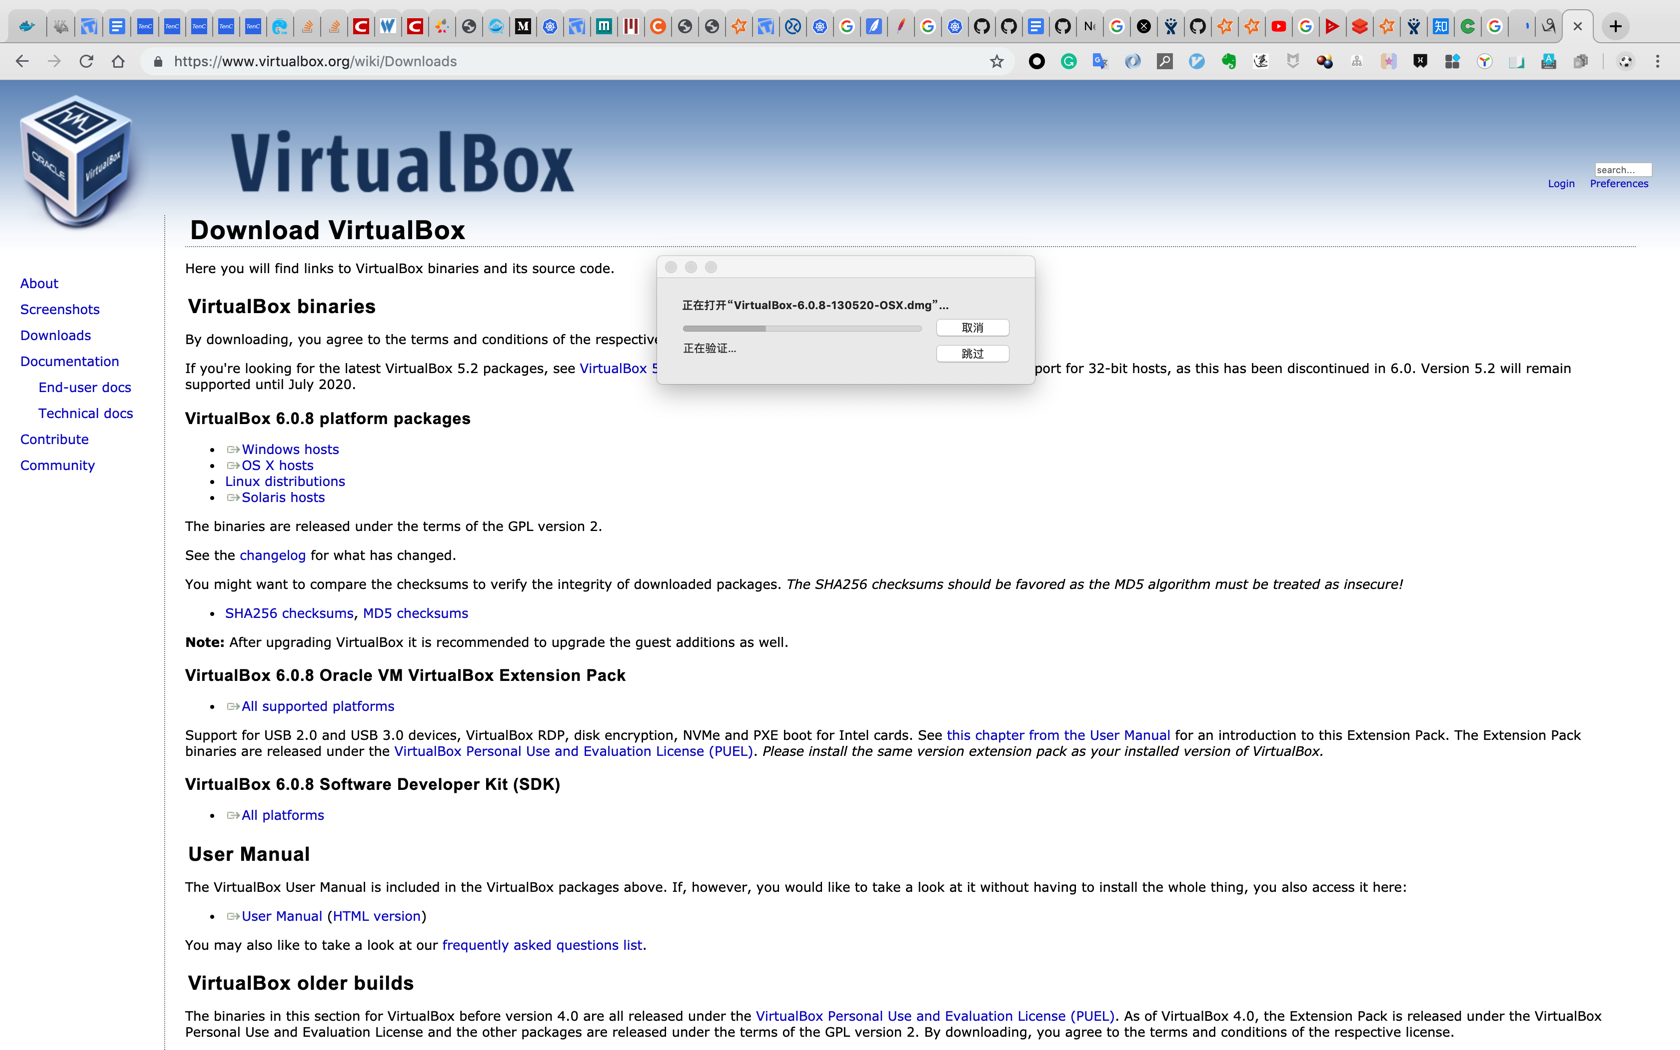Go forward in browser history
This screenshot has height=1050, width=1680.
54,61
